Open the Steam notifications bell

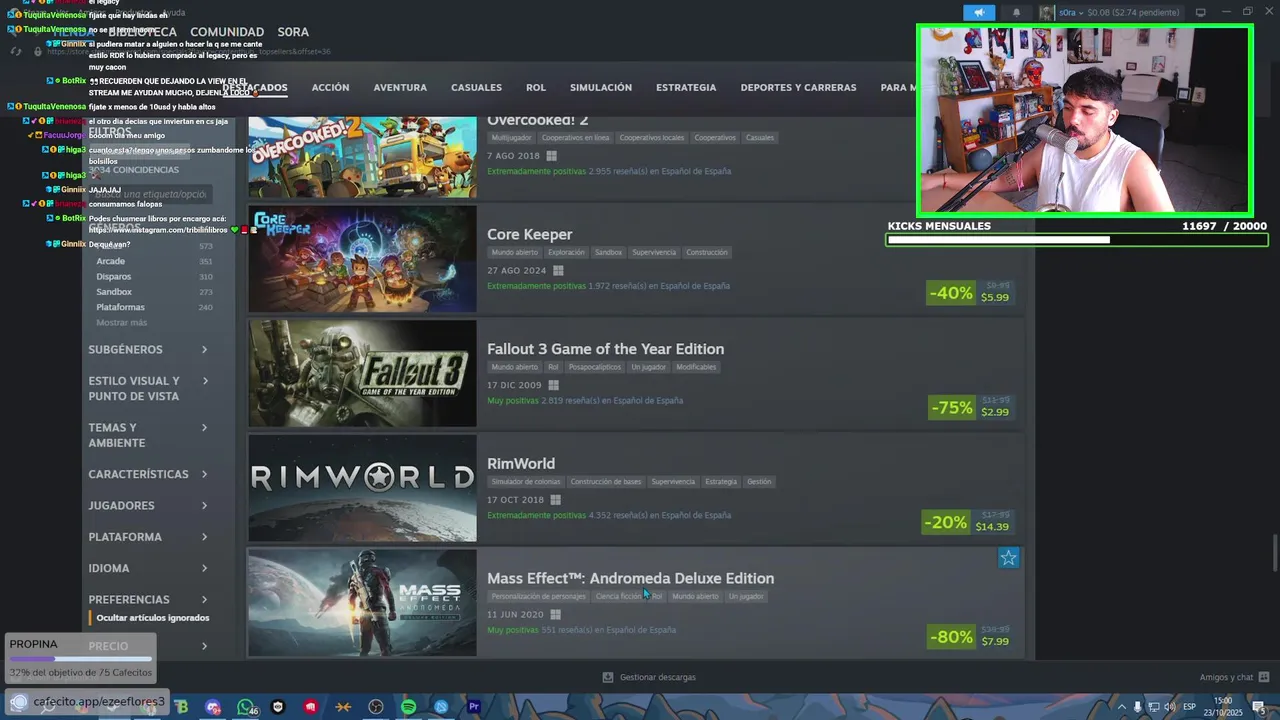pyautogui.click(x=1017, y=12)
